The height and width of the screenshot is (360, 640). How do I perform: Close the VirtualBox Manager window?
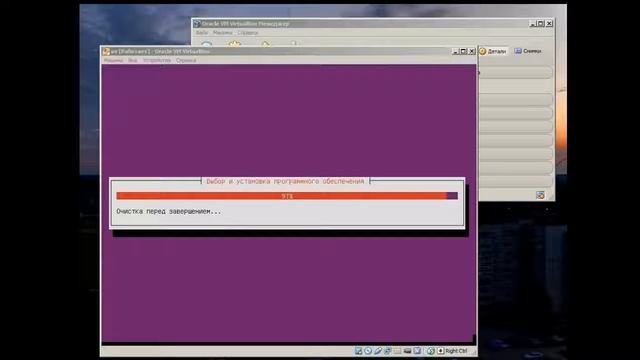click(549, 24)
